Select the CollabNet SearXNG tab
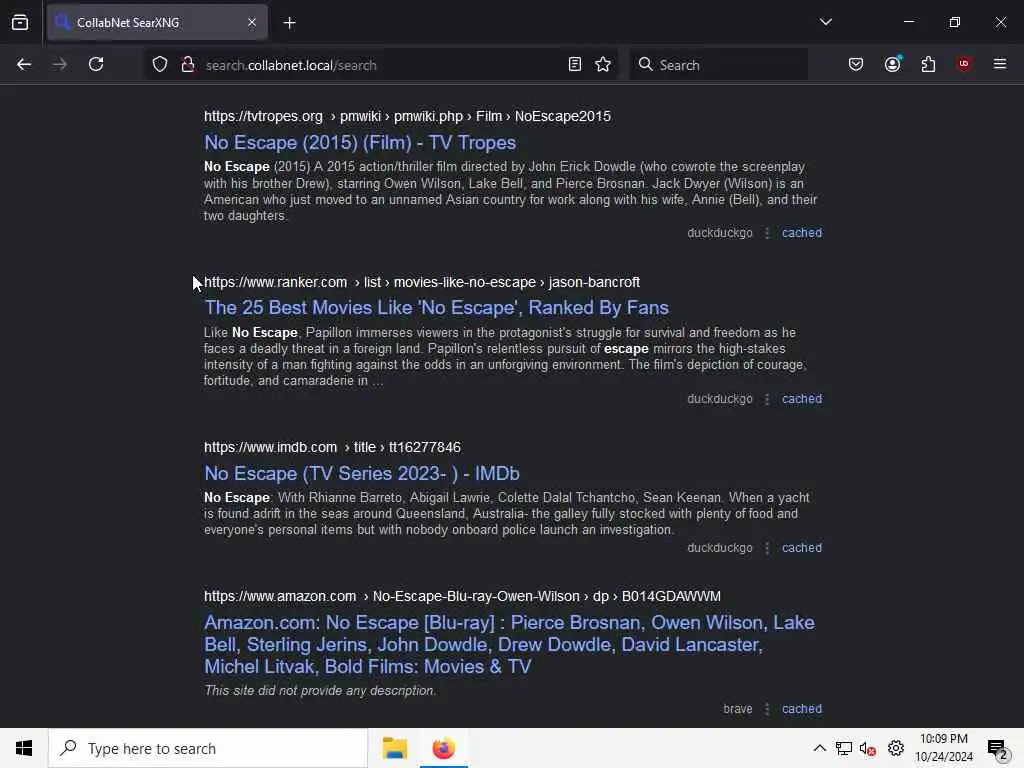 pos(157,22)
